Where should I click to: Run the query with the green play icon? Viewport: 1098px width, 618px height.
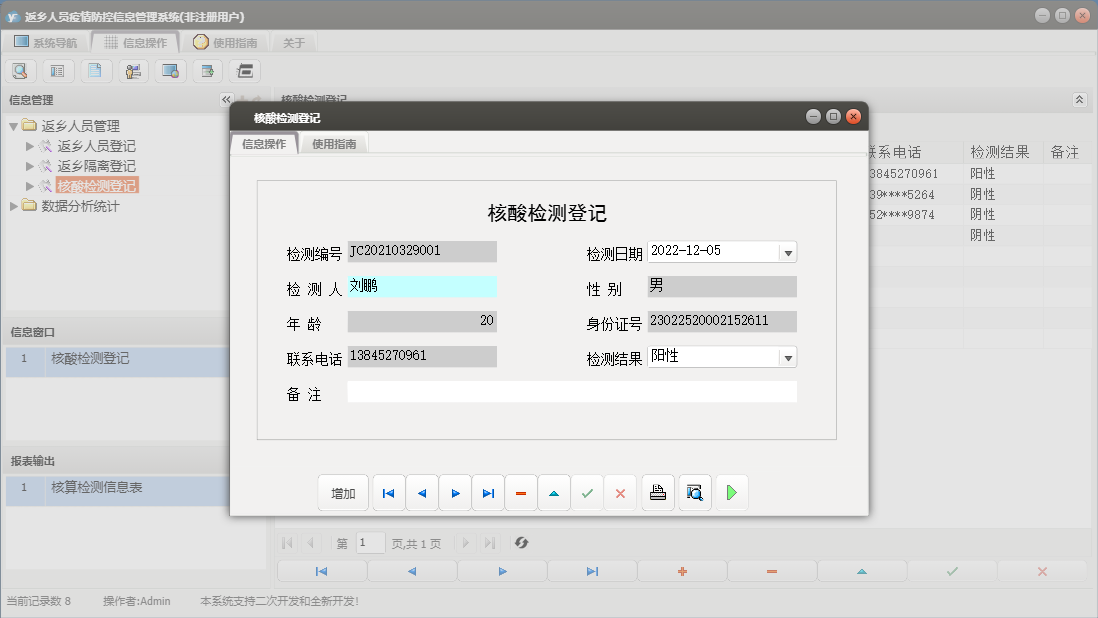point(731,492)
